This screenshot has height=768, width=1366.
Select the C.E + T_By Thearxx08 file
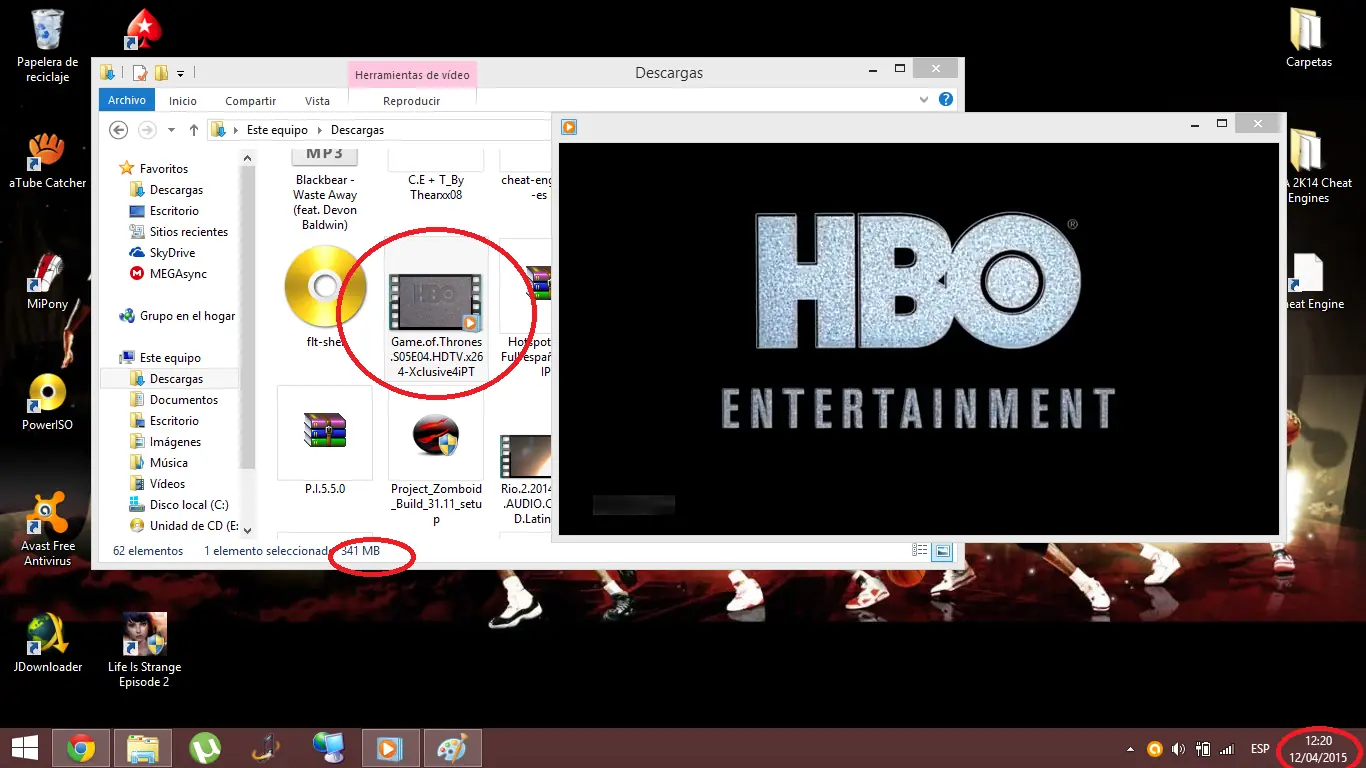[x=436, y=176]
